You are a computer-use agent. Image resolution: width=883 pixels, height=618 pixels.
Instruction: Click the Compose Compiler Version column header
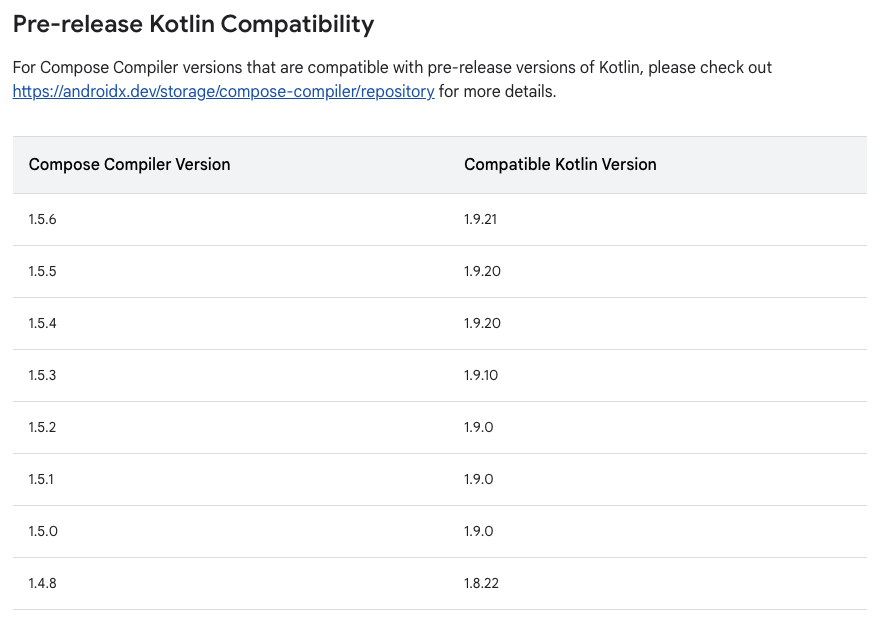click(129, 164)
